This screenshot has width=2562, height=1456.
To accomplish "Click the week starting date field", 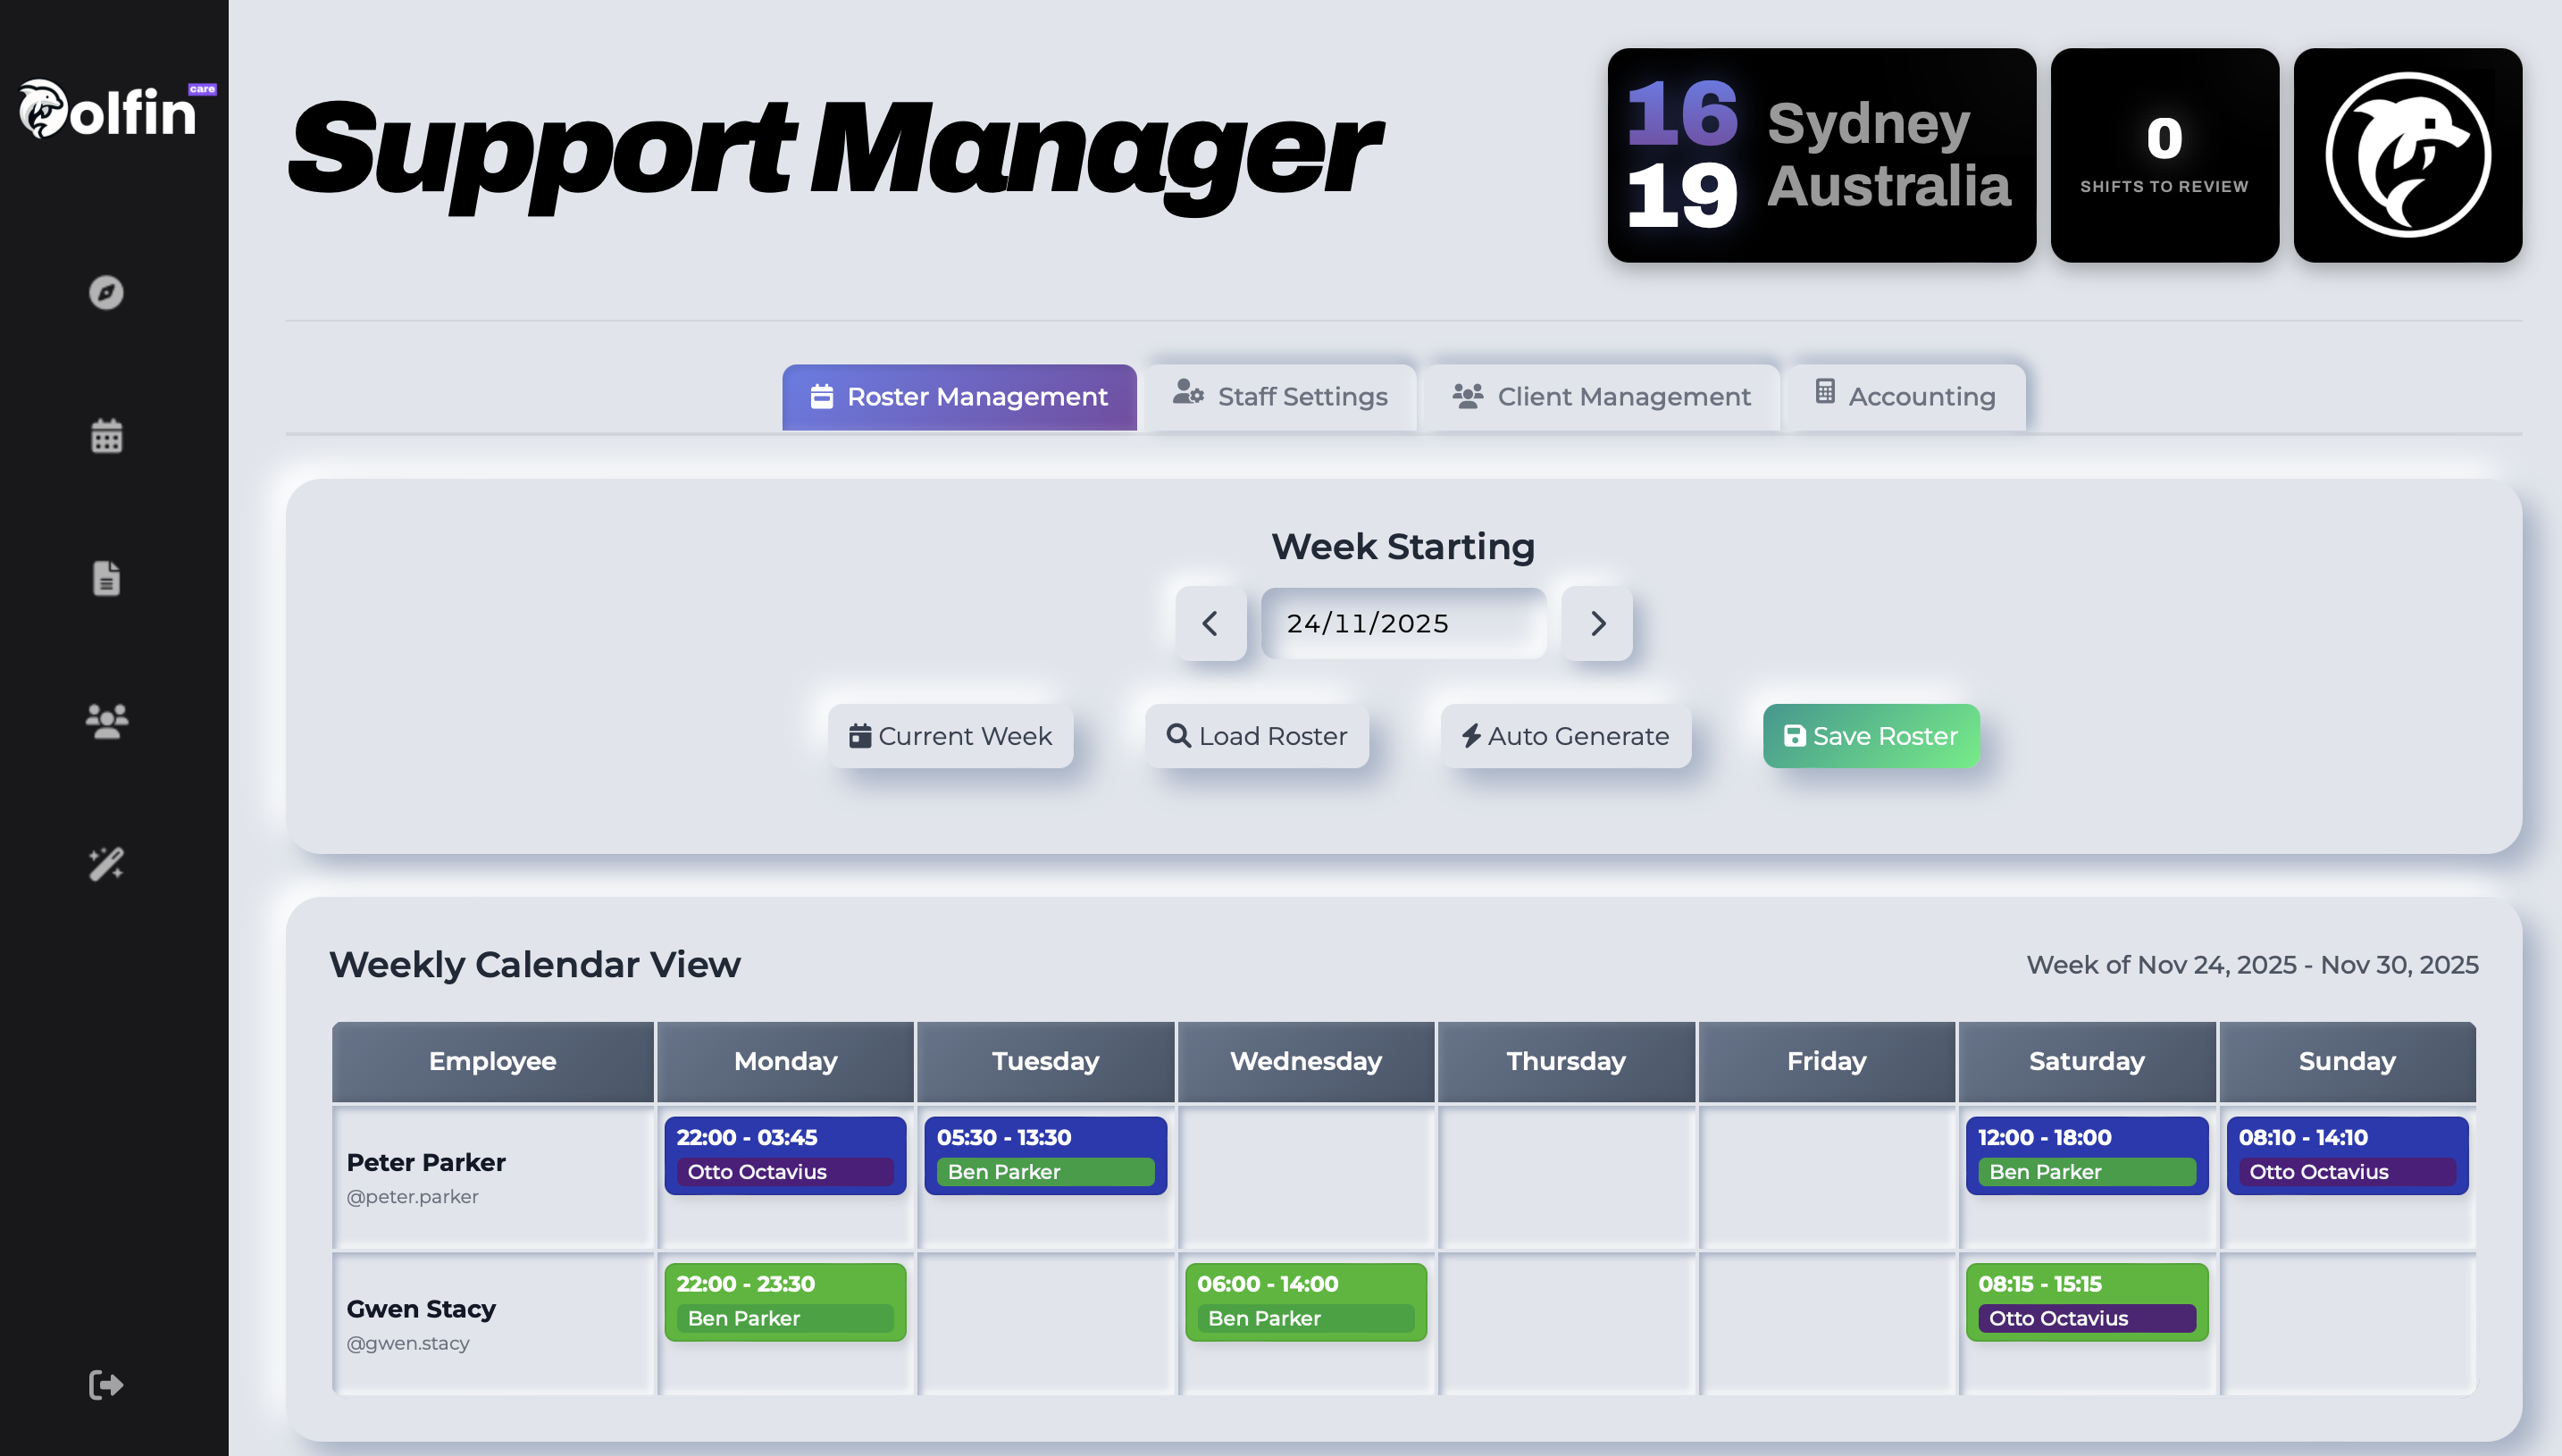I will pos(1402,624).
